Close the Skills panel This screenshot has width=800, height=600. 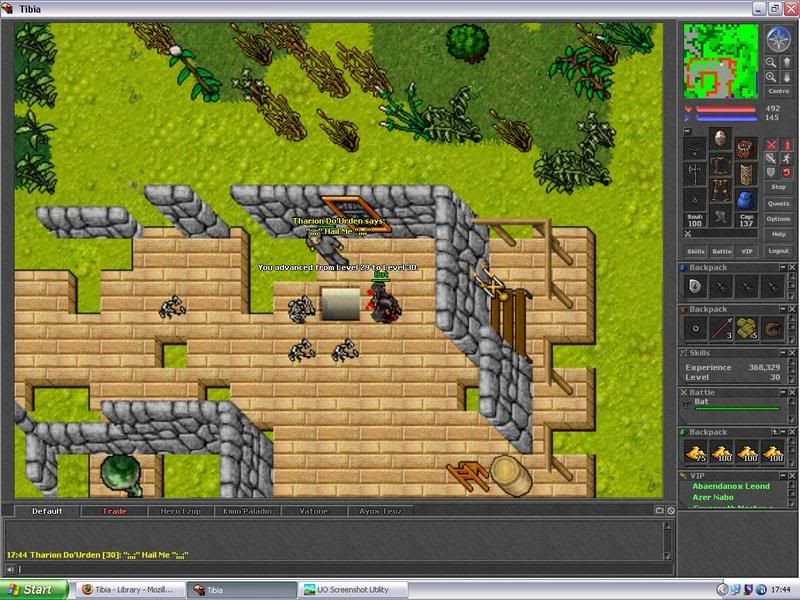(792, 353)
